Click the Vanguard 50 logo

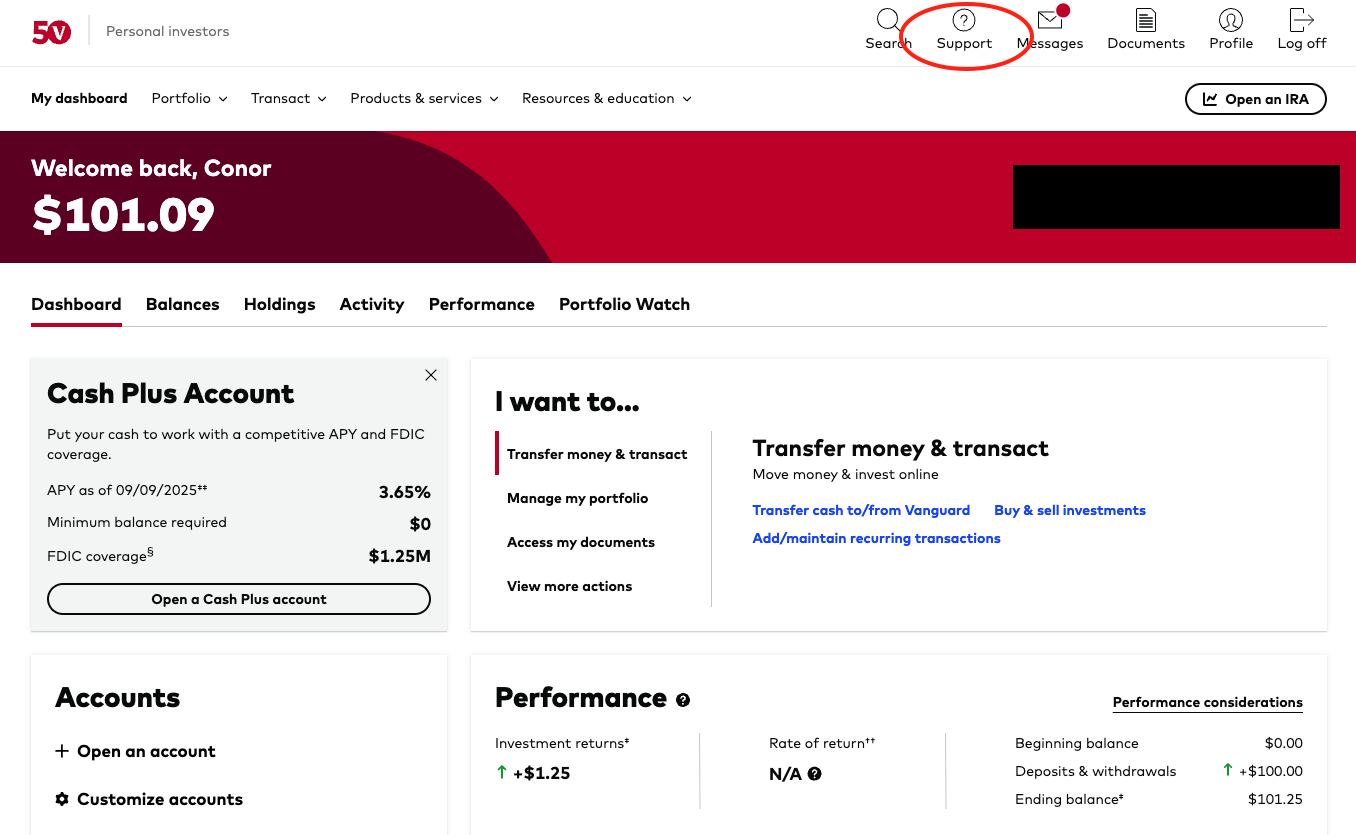point(52,32)
